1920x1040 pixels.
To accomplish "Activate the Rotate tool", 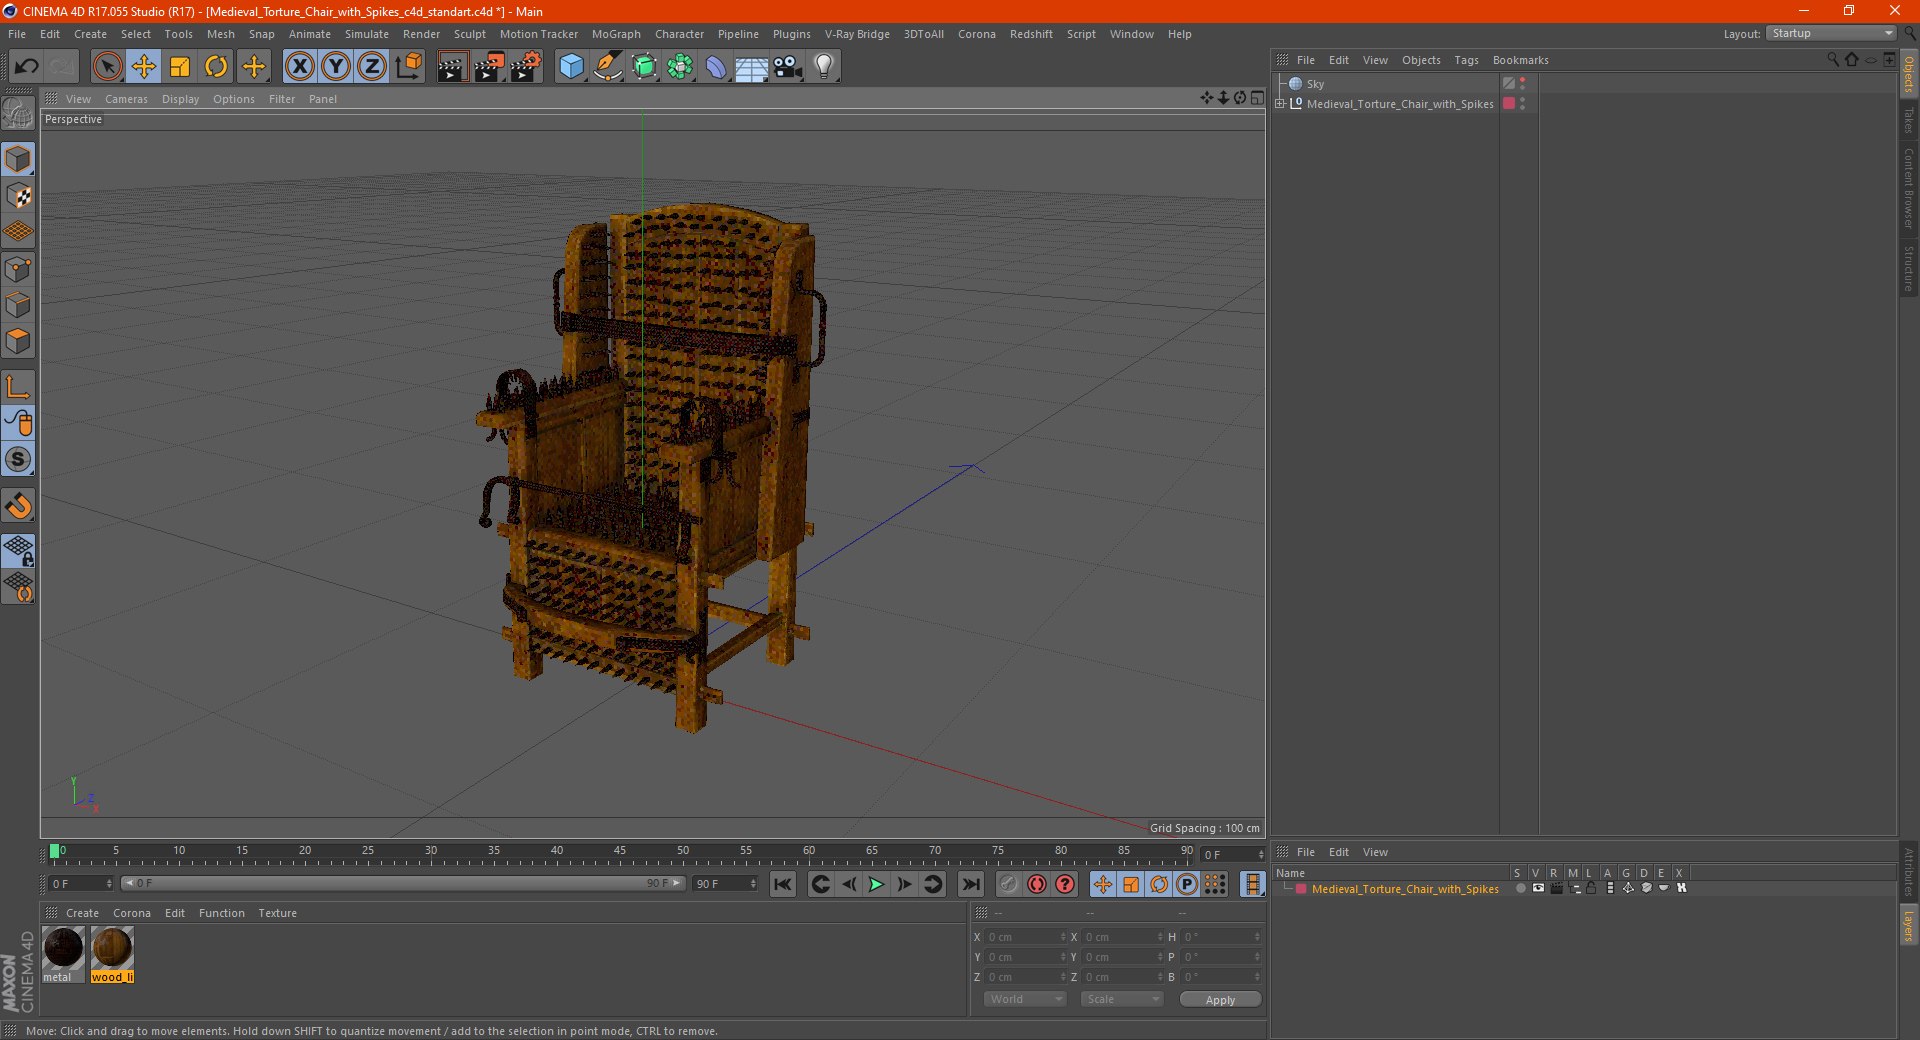I will pos(216,67).
